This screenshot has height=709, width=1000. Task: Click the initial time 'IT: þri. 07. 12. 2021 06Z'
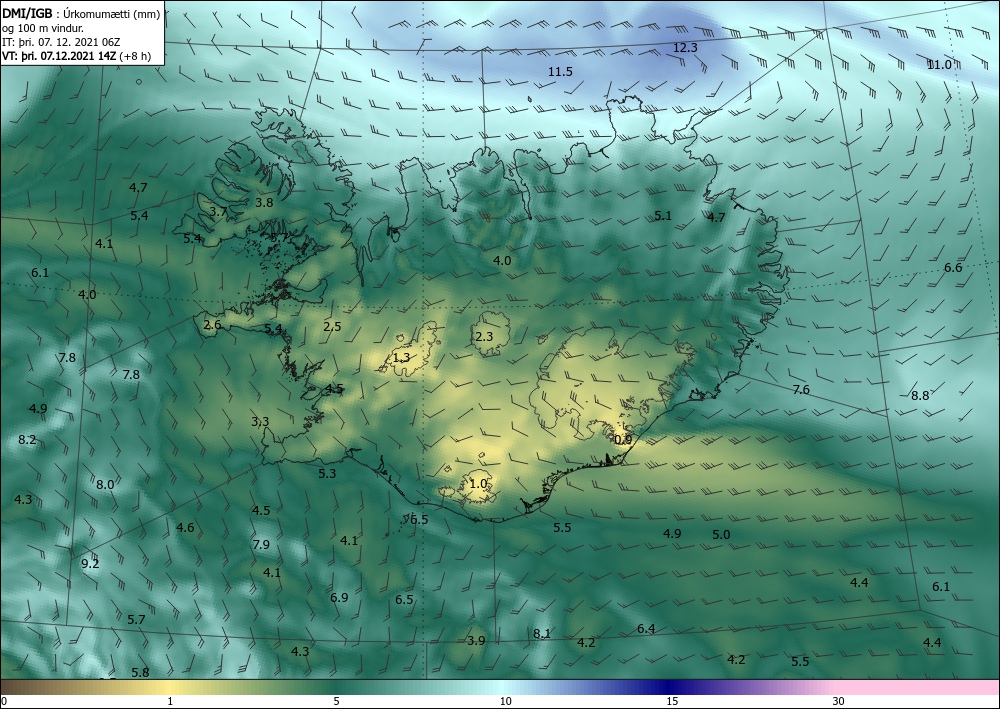coord(61,41)
